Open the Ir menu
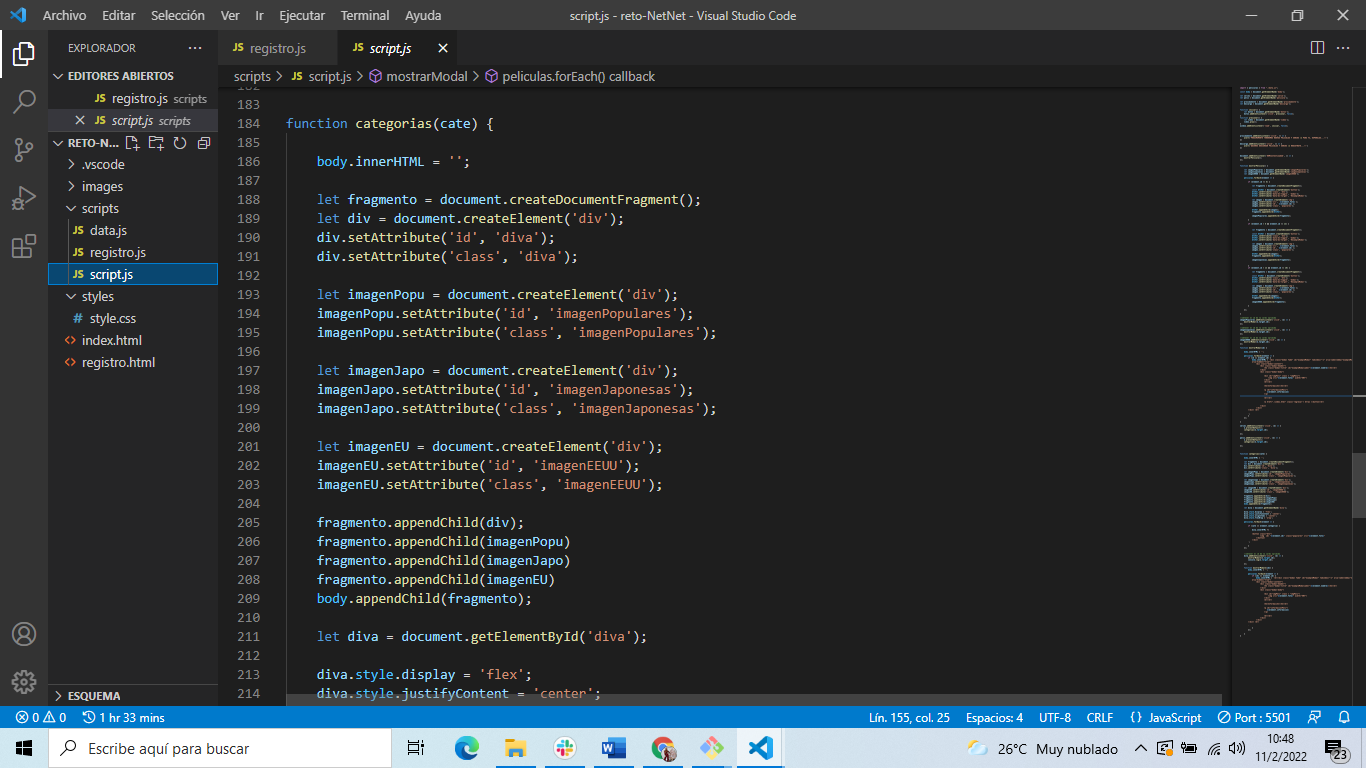Screen dimensions: 1366x768 [259, 16]
